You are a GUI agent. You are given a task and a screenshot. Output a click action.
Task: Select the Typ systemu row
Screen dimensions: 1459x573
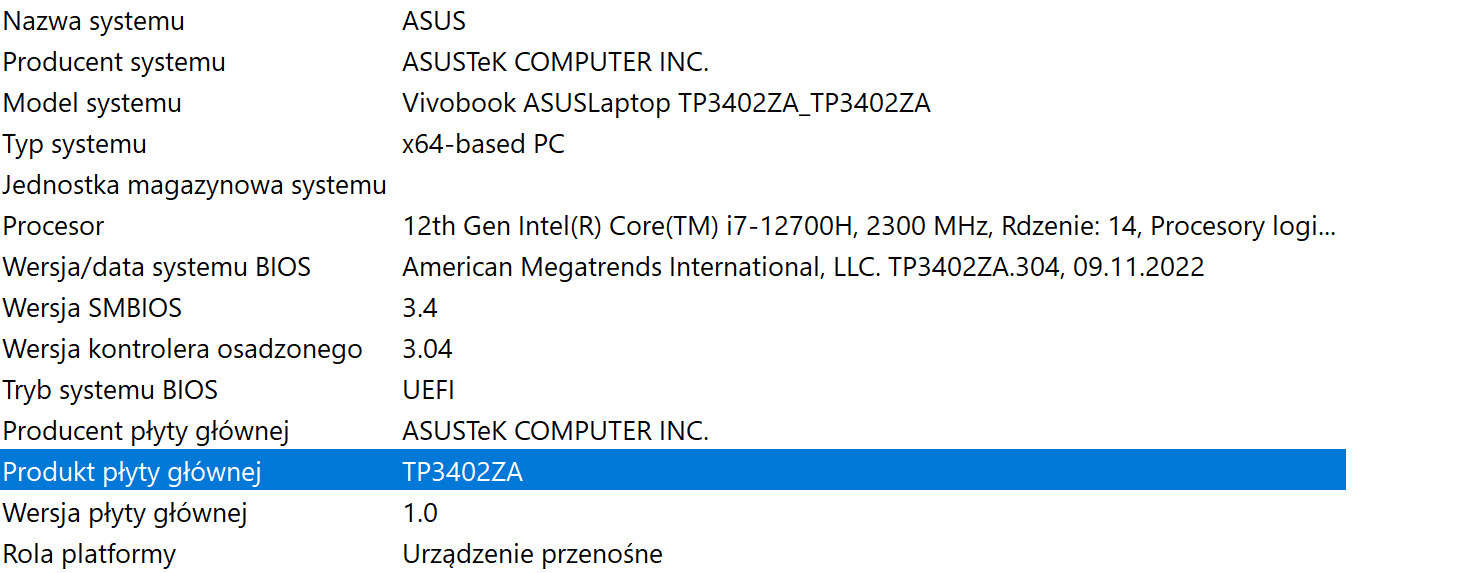[75, 144]
